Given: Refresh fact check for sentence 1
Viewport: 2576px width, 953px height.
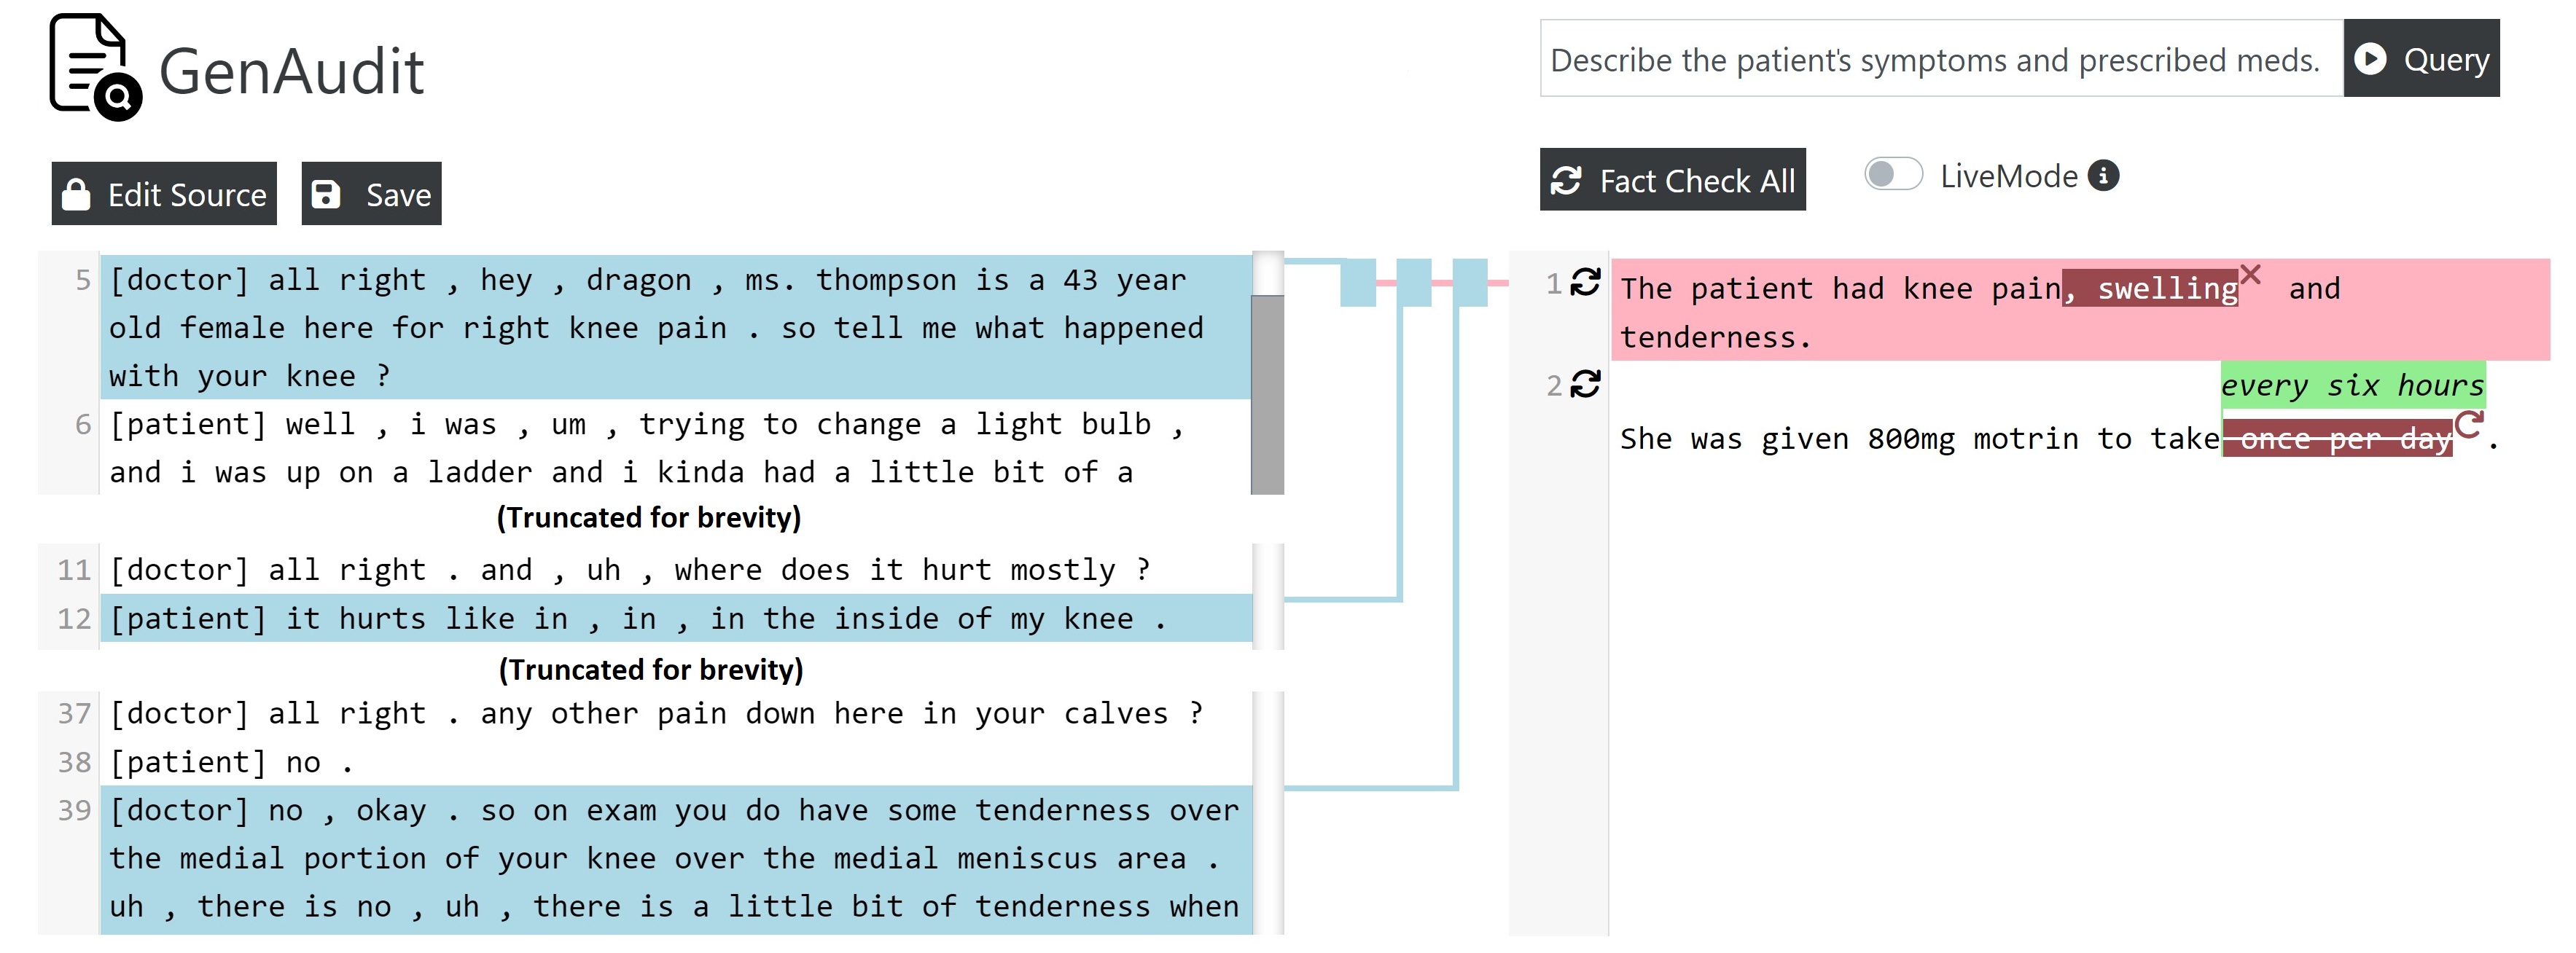Looking at the screenshot, I should 1585,283.
